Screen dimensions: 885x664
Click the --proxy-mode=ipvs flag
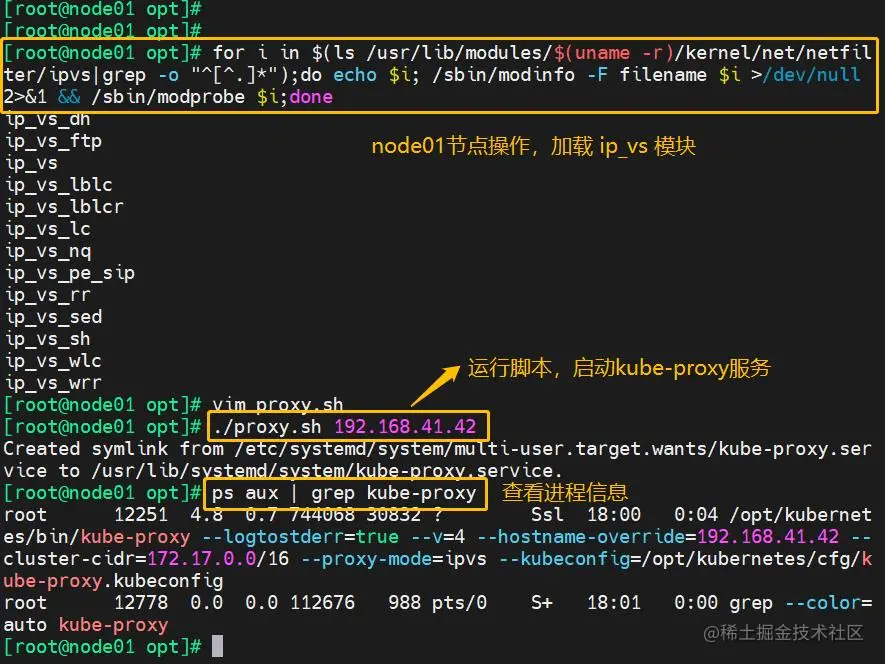[393, 559]
